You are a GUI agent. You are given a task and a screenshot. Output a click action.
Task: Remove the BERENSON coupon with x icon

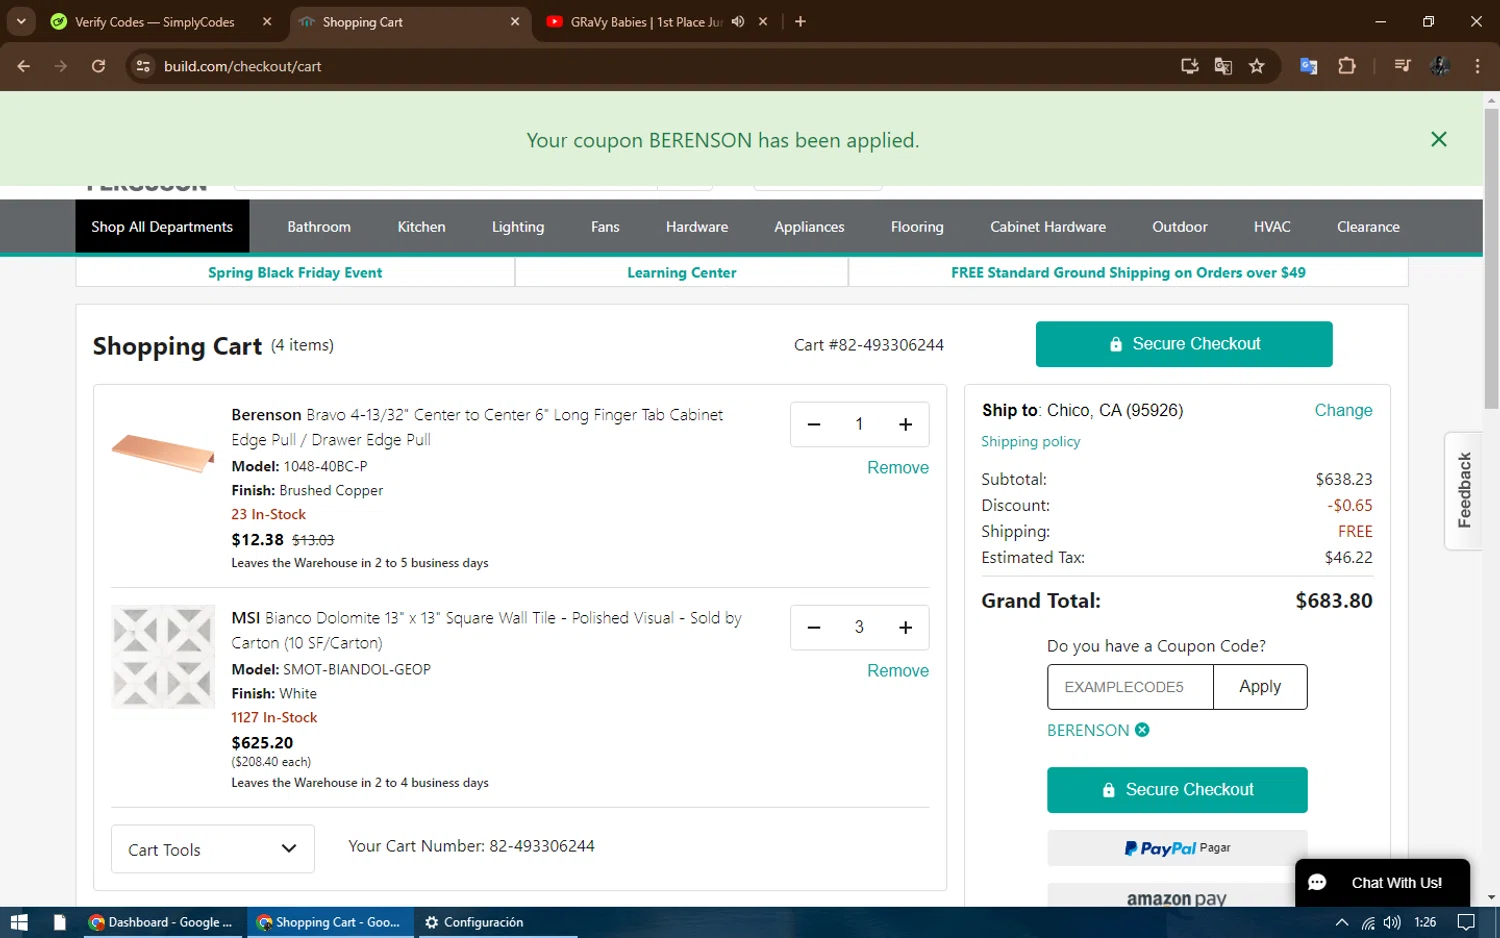[x=1142, y=730]
